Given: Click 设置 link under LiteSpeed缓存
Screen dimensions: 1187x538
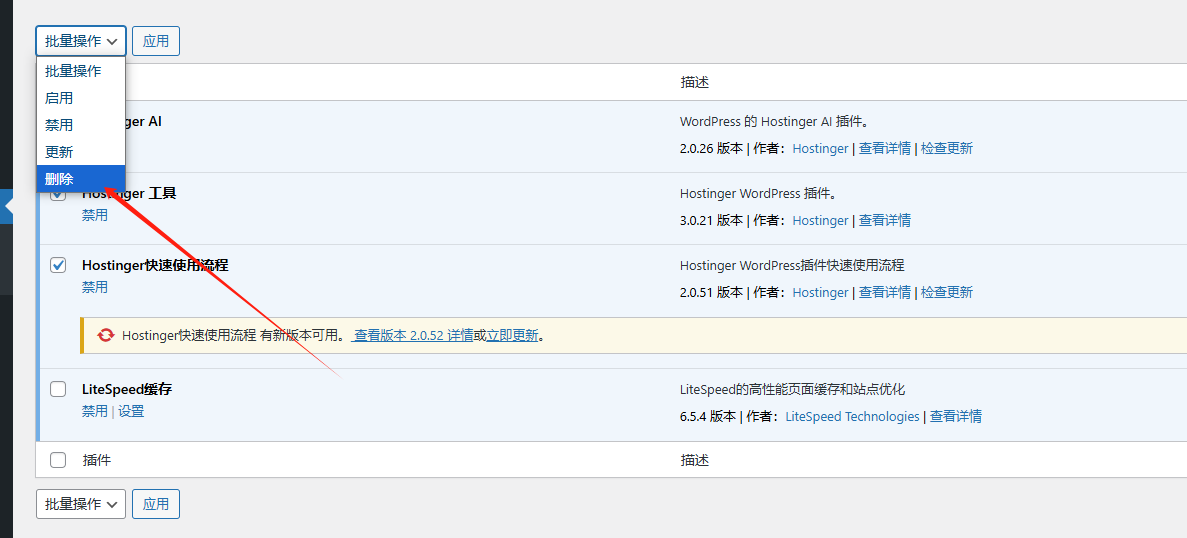Looking at the screenshot, I should click(x=131, y=412).
